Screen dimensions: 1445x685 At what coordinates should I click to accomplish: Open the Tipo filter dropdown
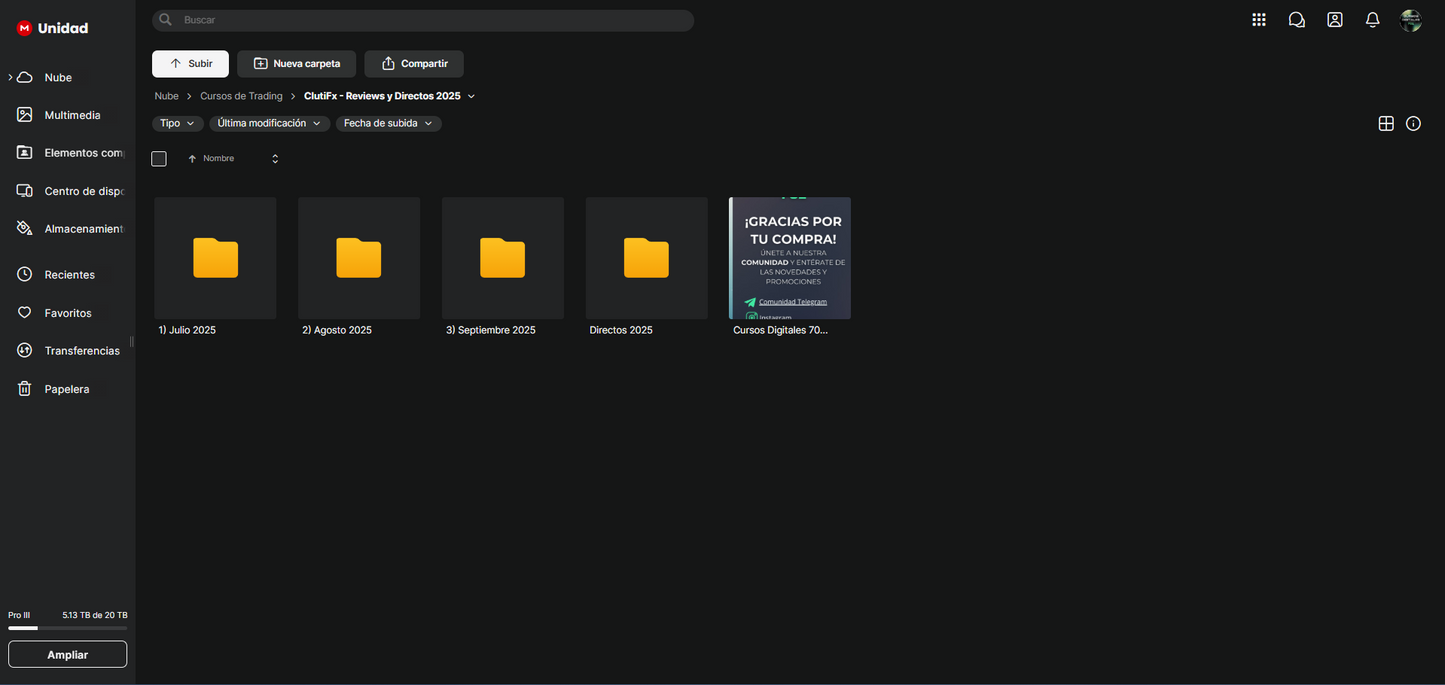click(177, 124)
